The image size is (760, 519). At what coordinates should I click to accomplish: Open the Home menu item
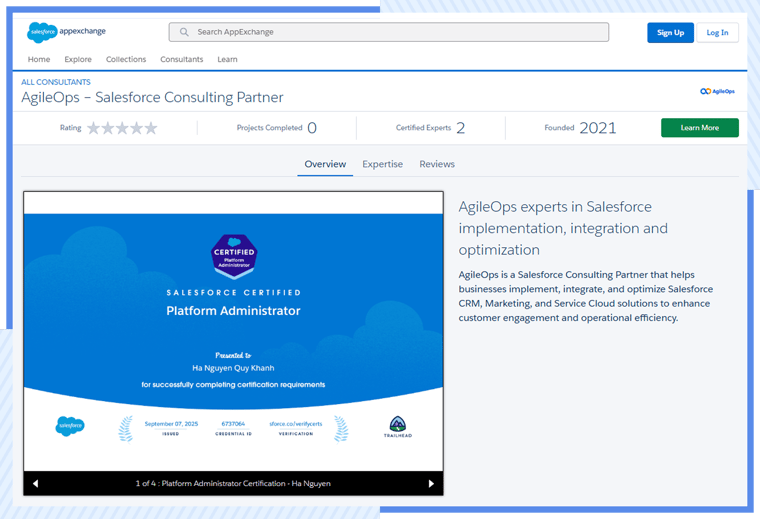39,60
